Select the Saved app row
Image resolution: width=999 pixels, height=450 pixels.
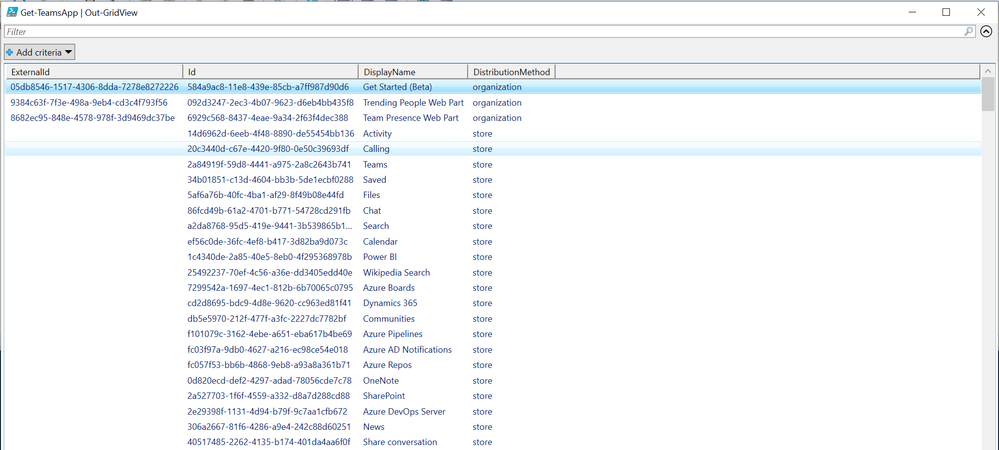(493, 180)
